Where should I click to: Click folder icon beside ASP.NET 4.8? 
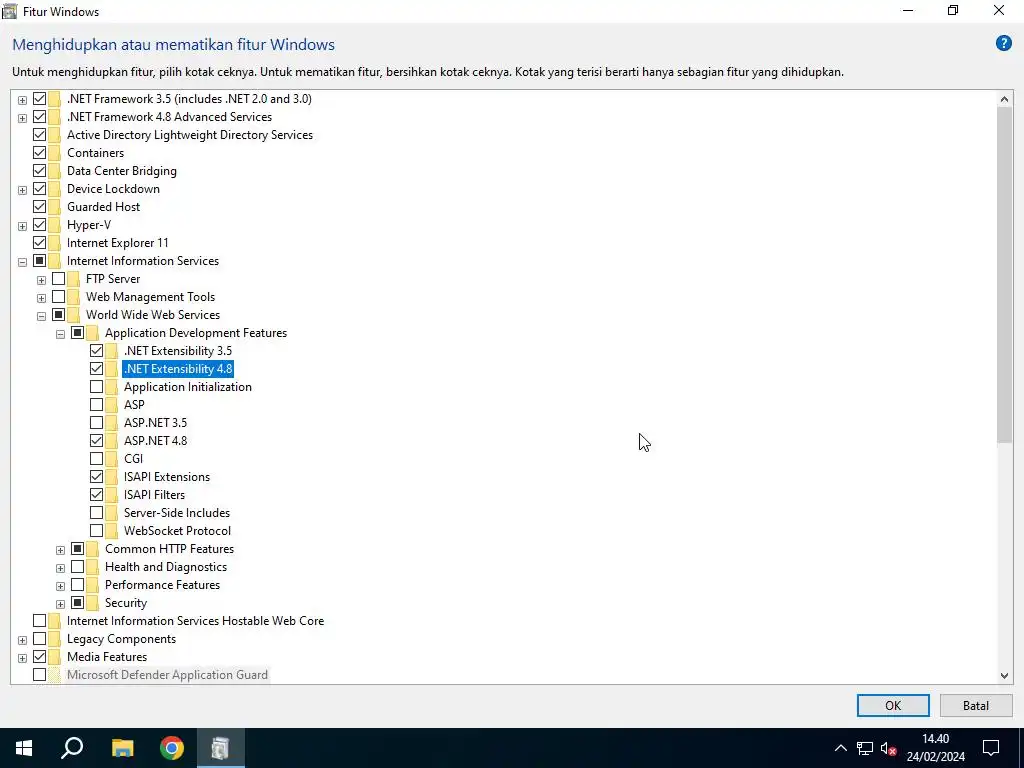click(x=112, y=441)
